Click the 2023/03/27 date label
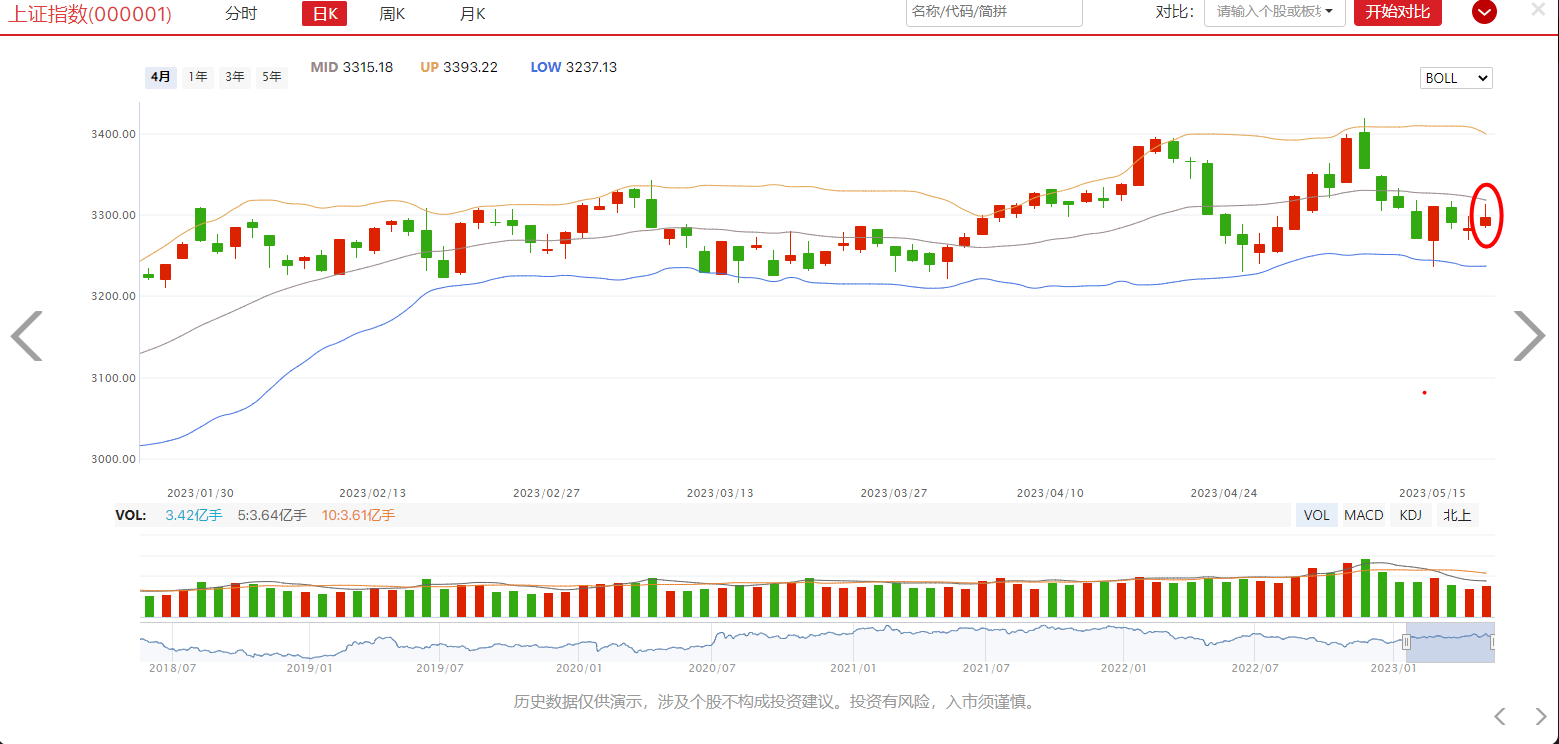Viewport: 1559px width, 744px height. [895, 493]
